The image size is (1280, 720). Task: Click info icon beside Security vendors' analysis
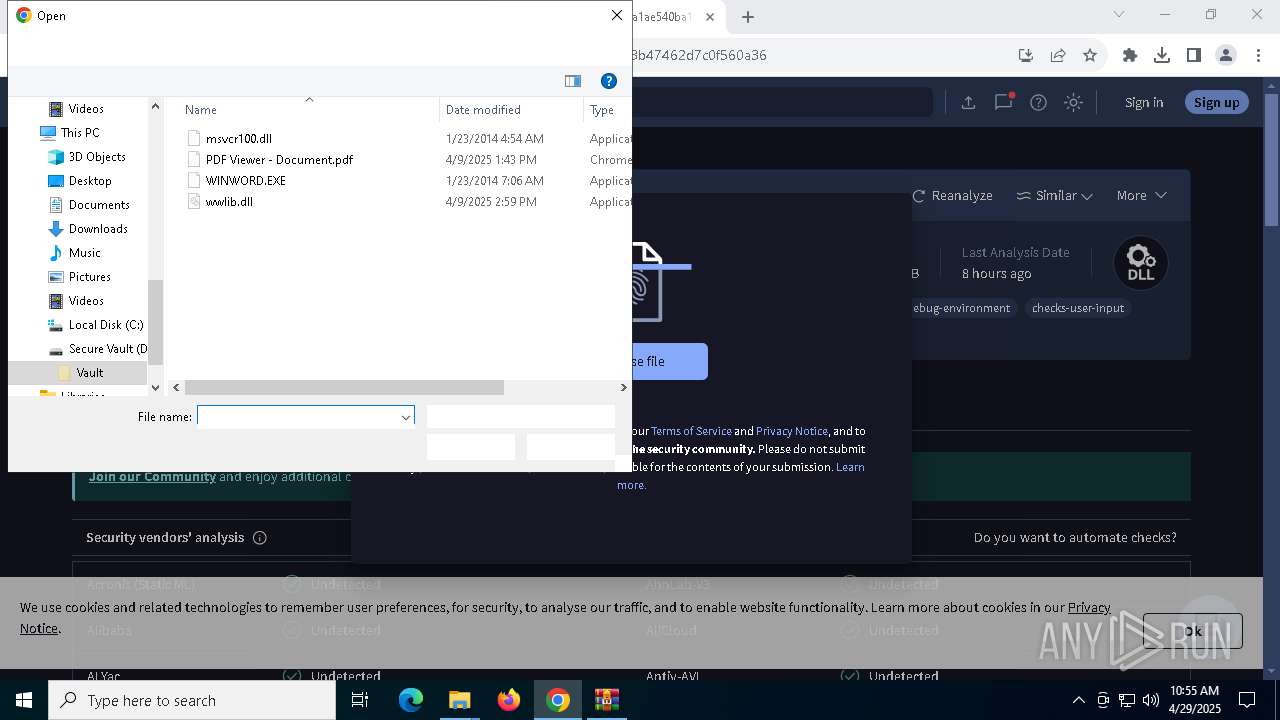coord(260,538)
